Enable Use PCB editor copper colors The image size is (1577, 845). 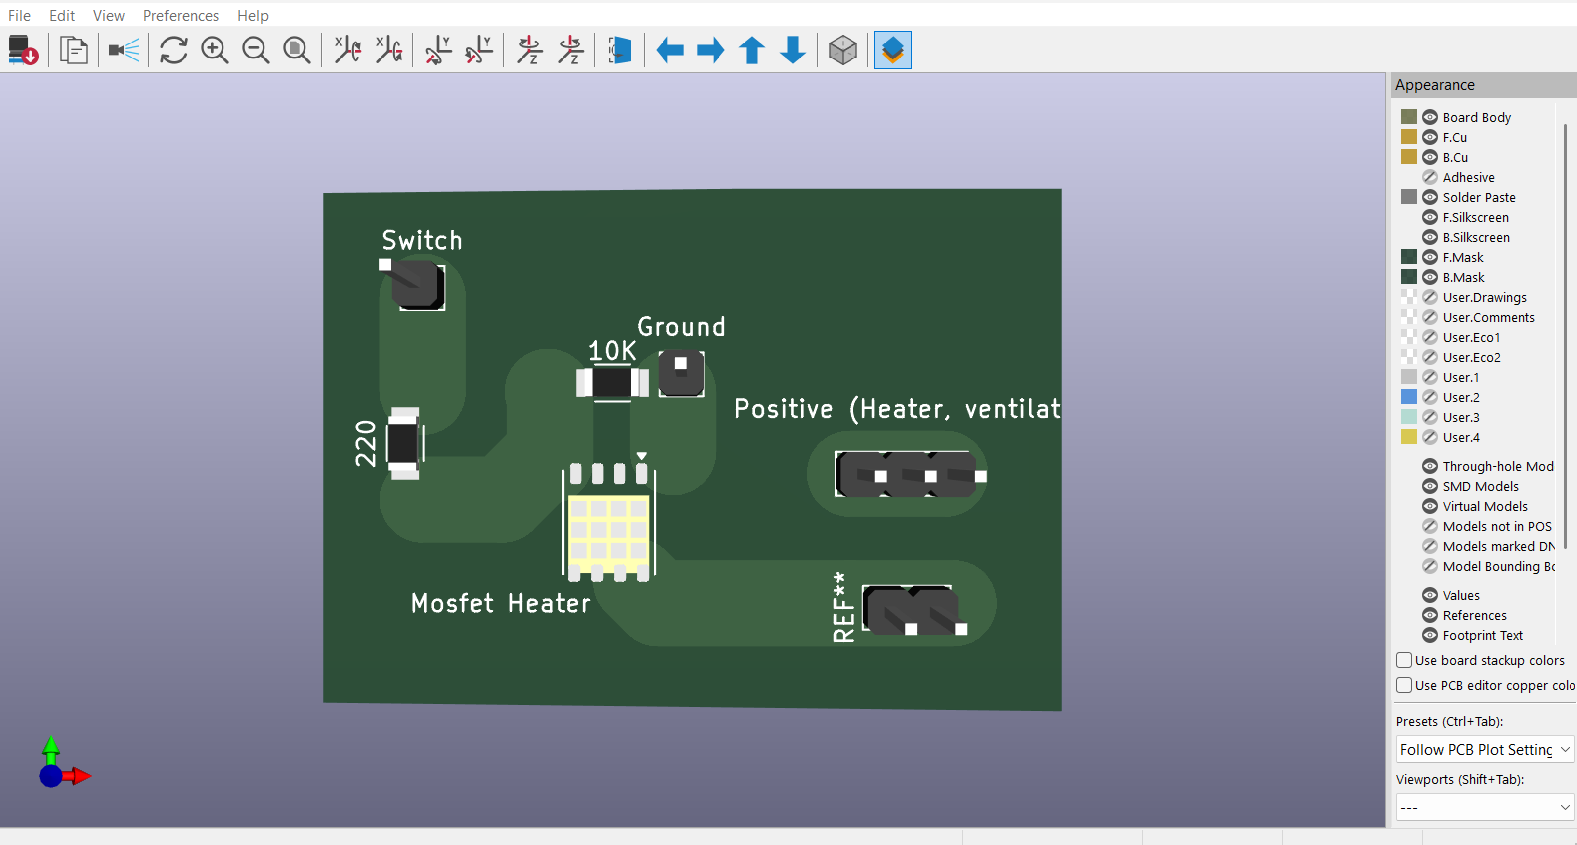1404,685
